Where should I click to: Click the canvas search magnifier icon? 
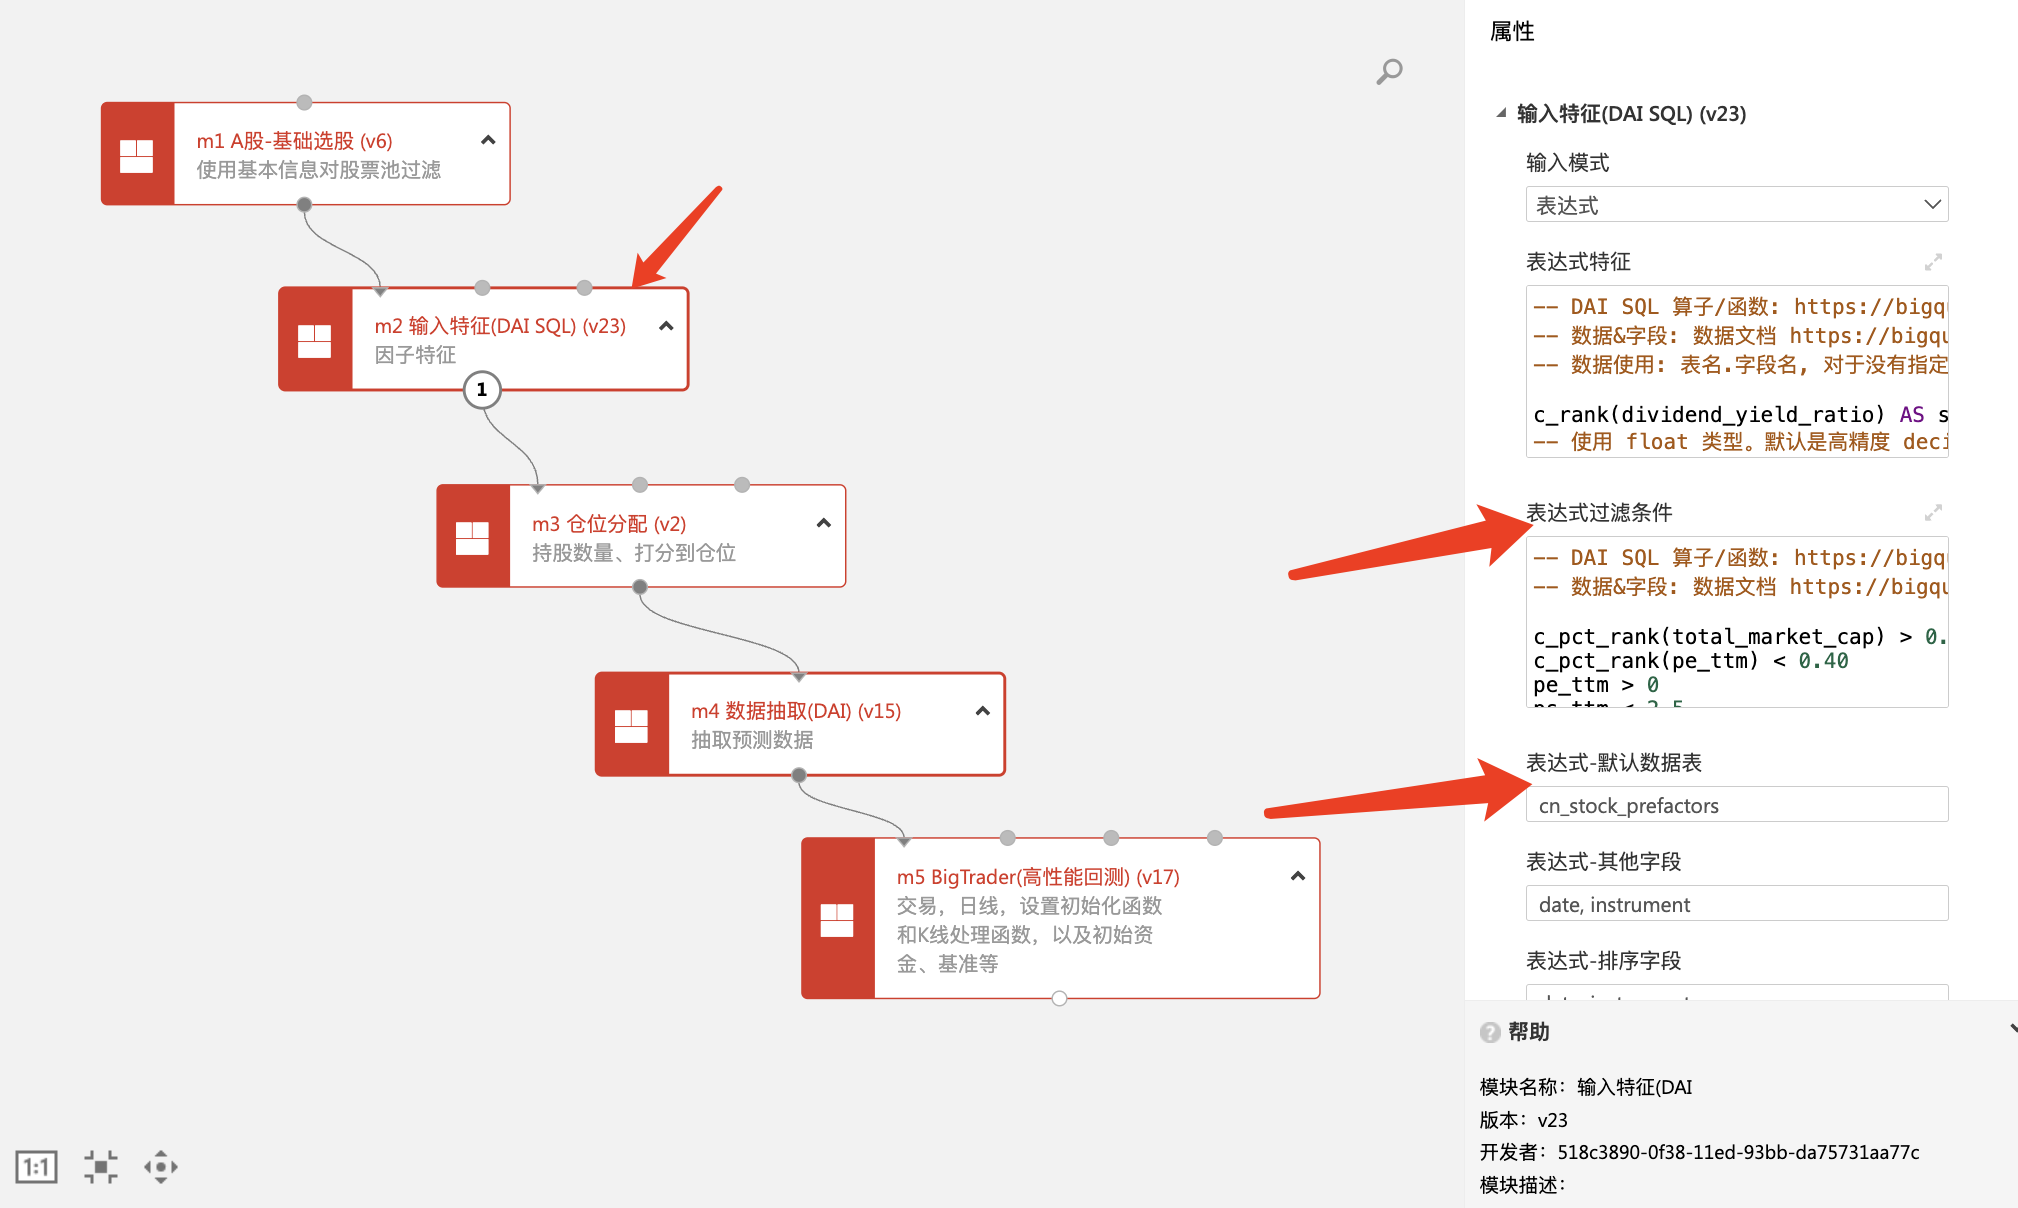click(1389, 72)
